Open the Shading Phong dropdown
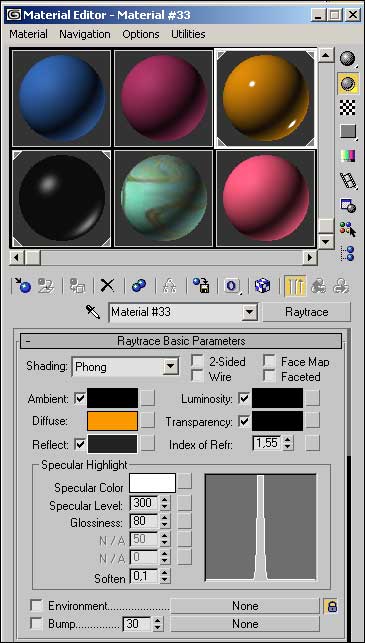Viewport: 365px width, 643px height. click(x=171, y=367)
